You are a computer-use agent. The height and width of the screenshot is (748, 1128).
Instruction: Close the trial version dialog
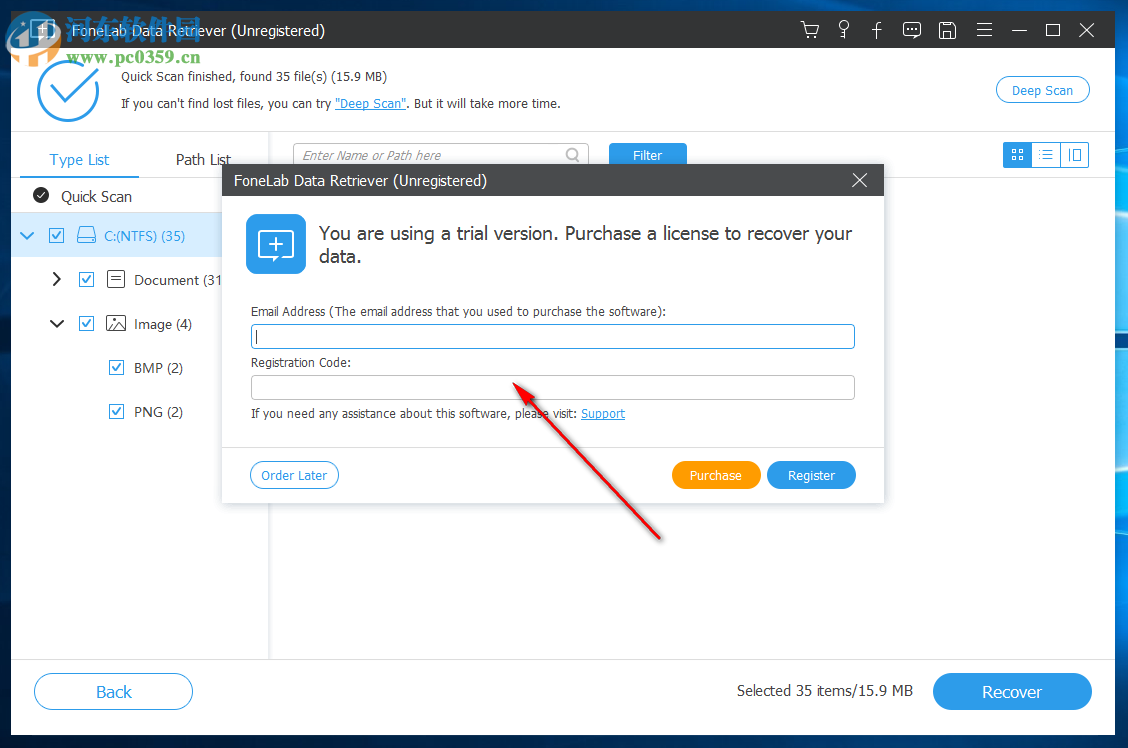pos(860,181)
